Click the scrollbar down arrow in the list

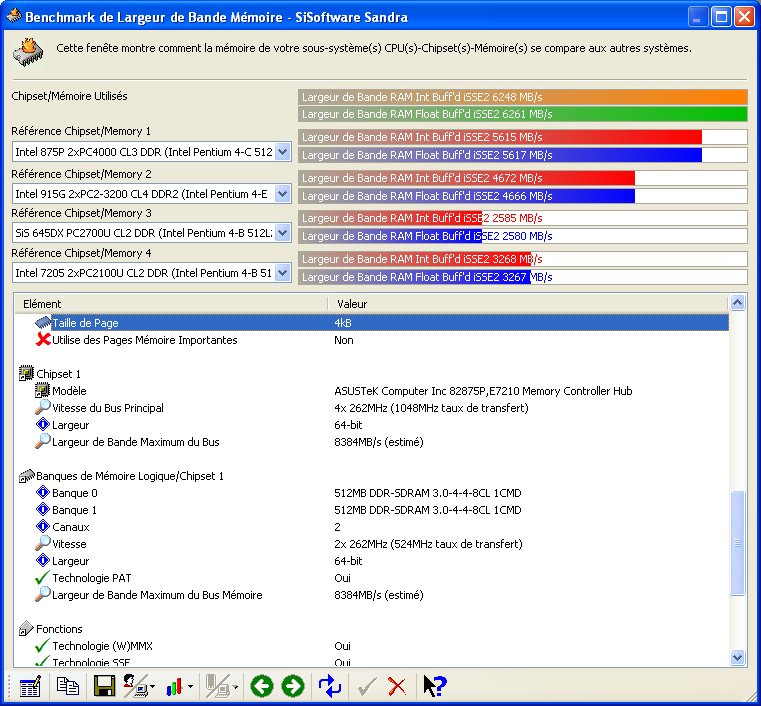click(737, 657)
